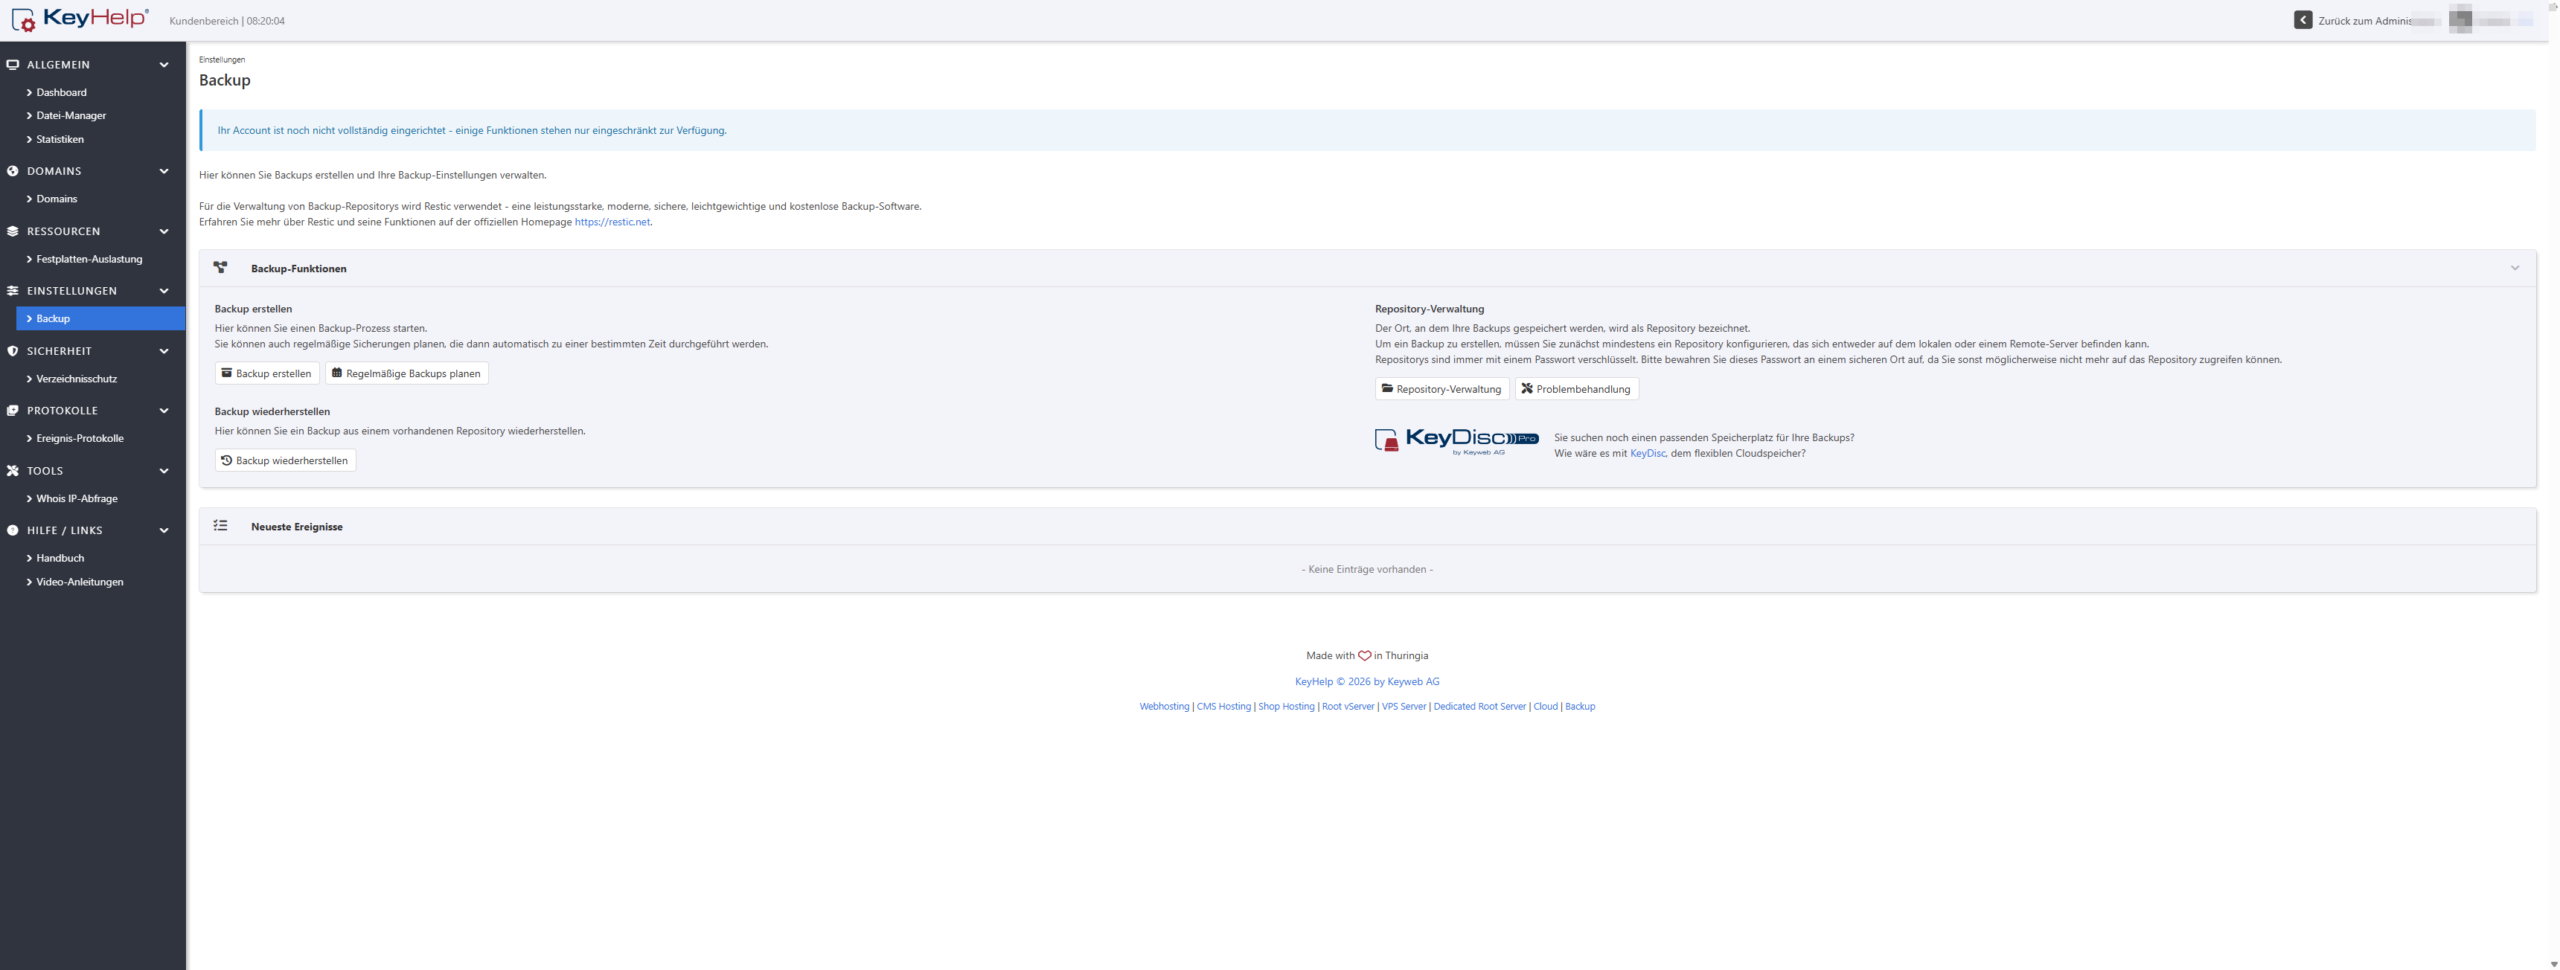The height and width of the screenshot is (970, 2560).
Task: Open Dedicated Root Server footer link
Action: 1480,706
